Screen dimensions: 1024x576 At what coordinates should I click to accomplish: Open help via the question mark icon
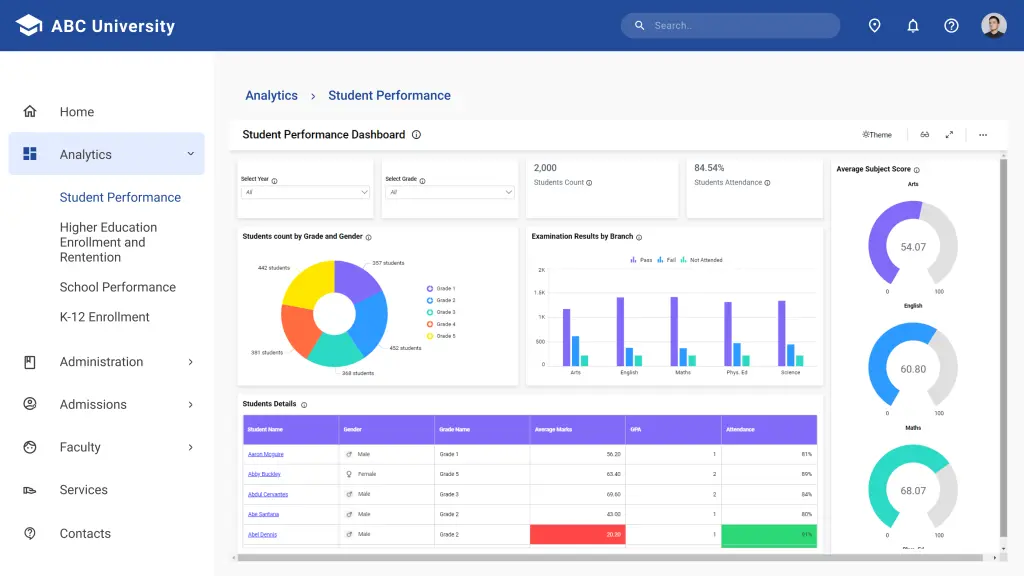click(951, 25)
